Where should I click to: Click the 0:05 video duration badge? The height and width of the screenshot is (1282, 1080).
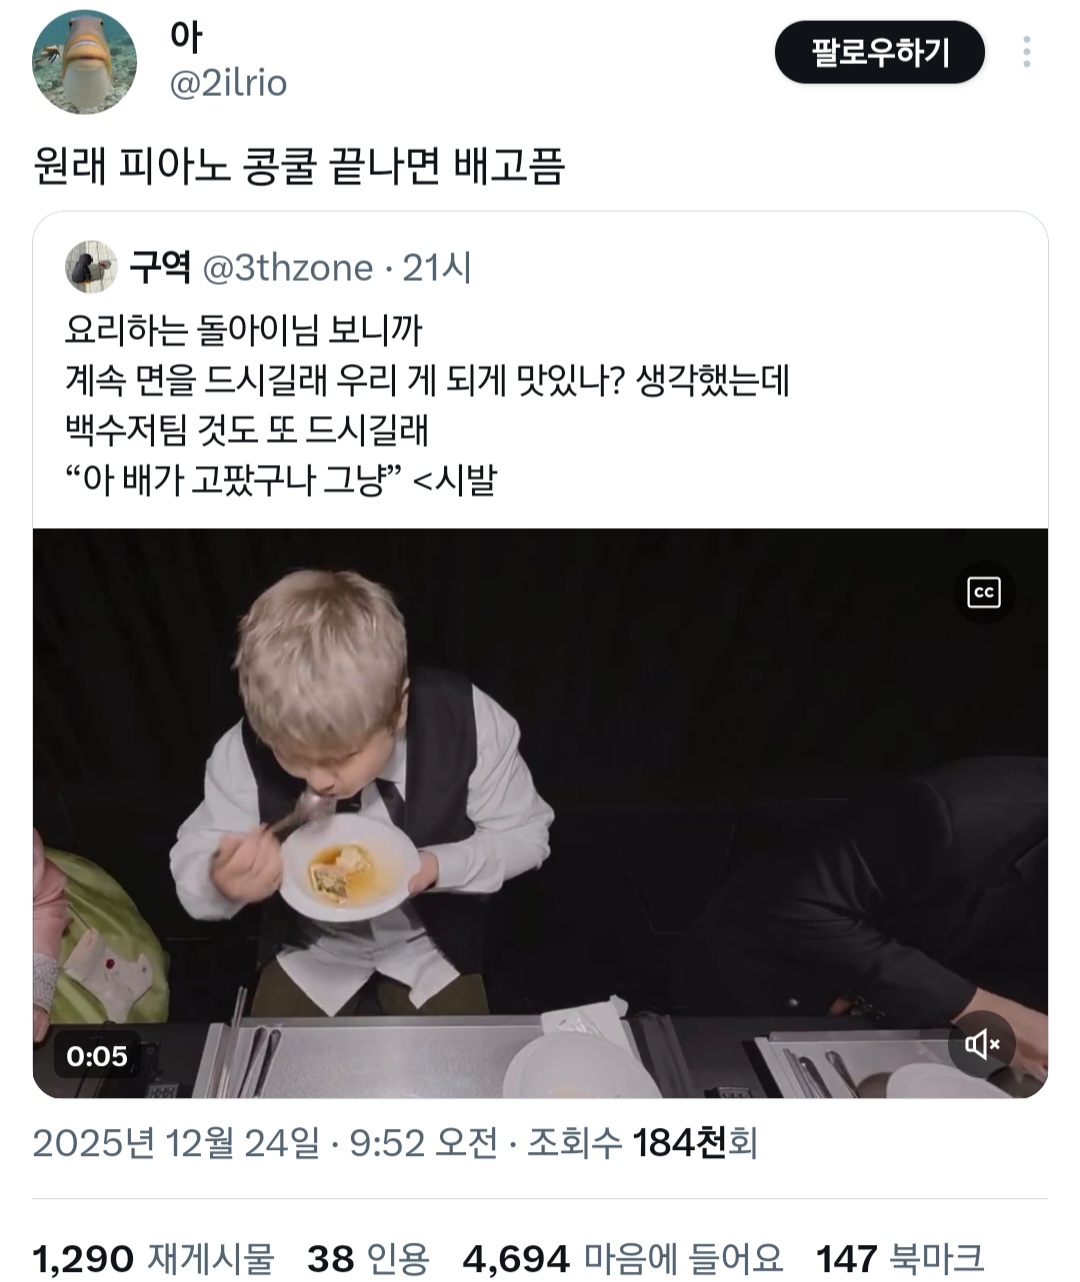point(97,1056)
